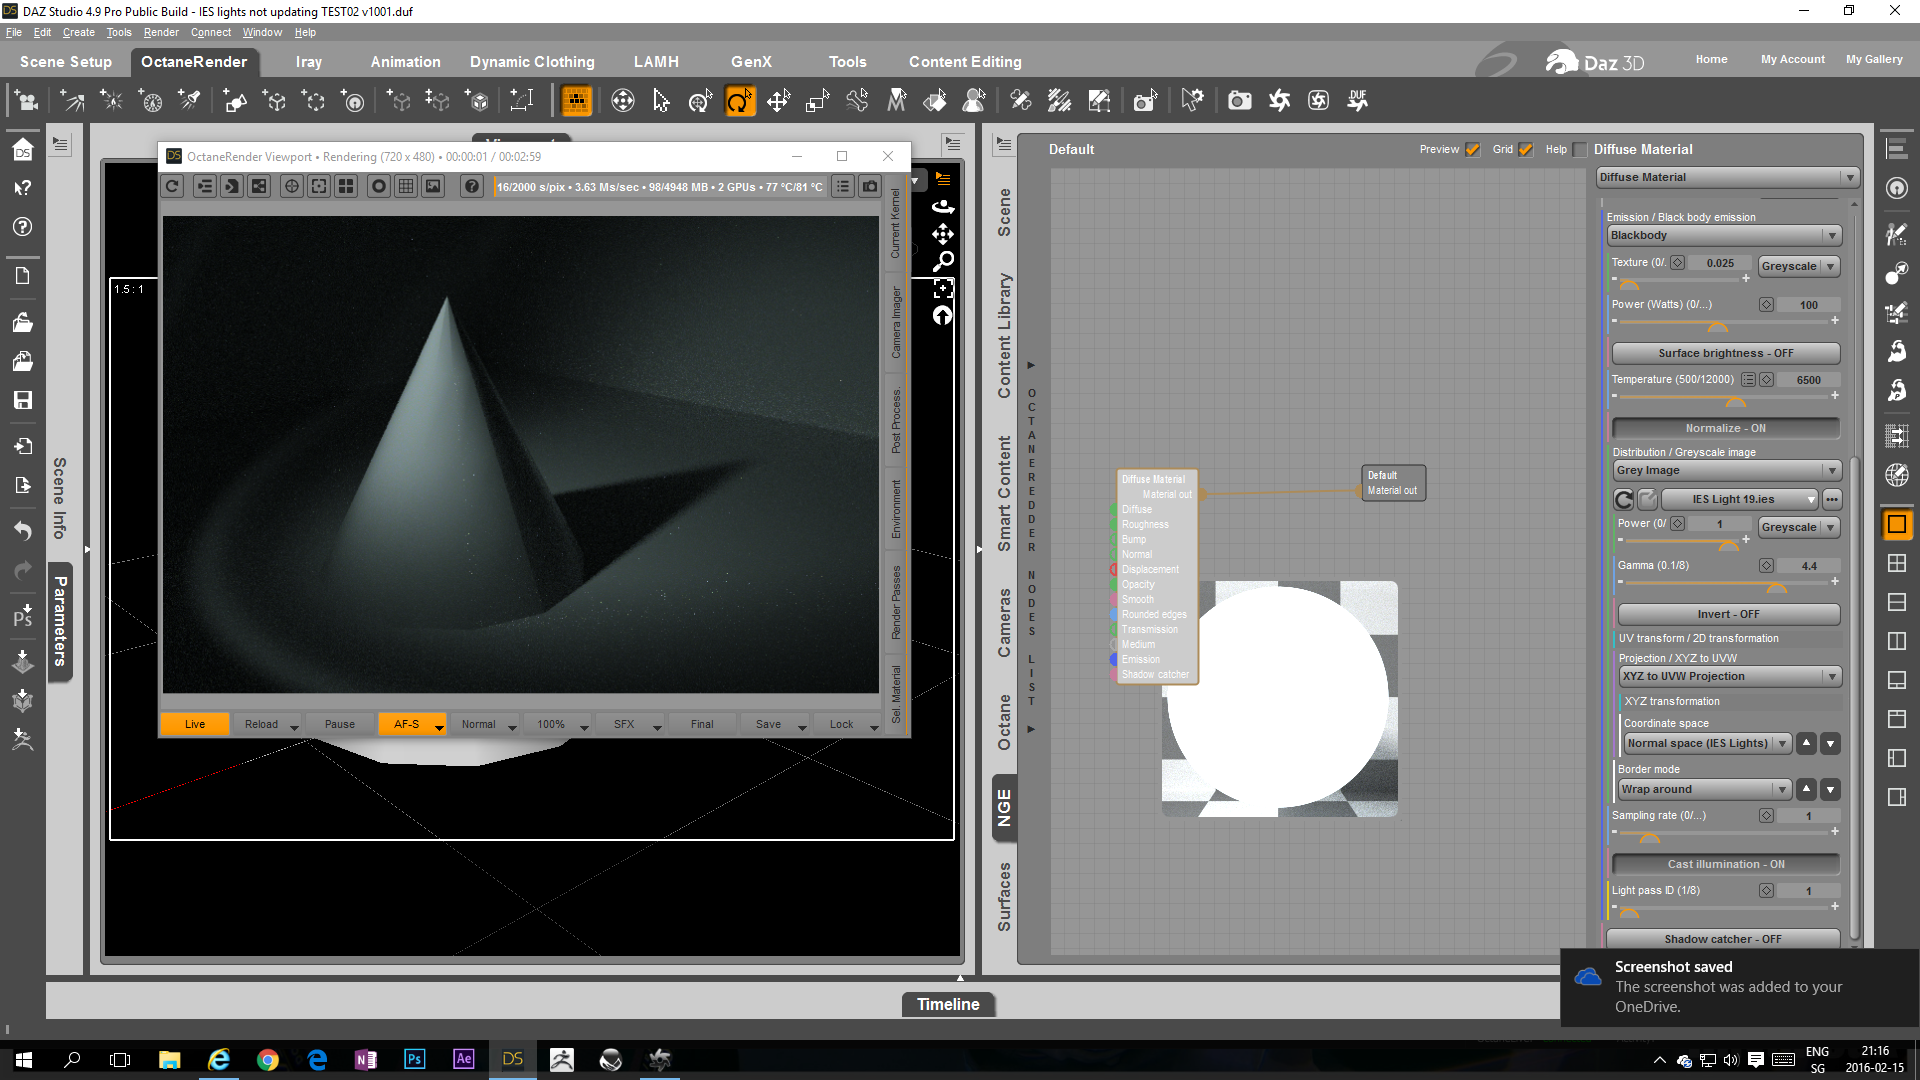Switch to the Iray tab
The image size is (1920, 1080).
pyautogui.click(x=308, y=62)
